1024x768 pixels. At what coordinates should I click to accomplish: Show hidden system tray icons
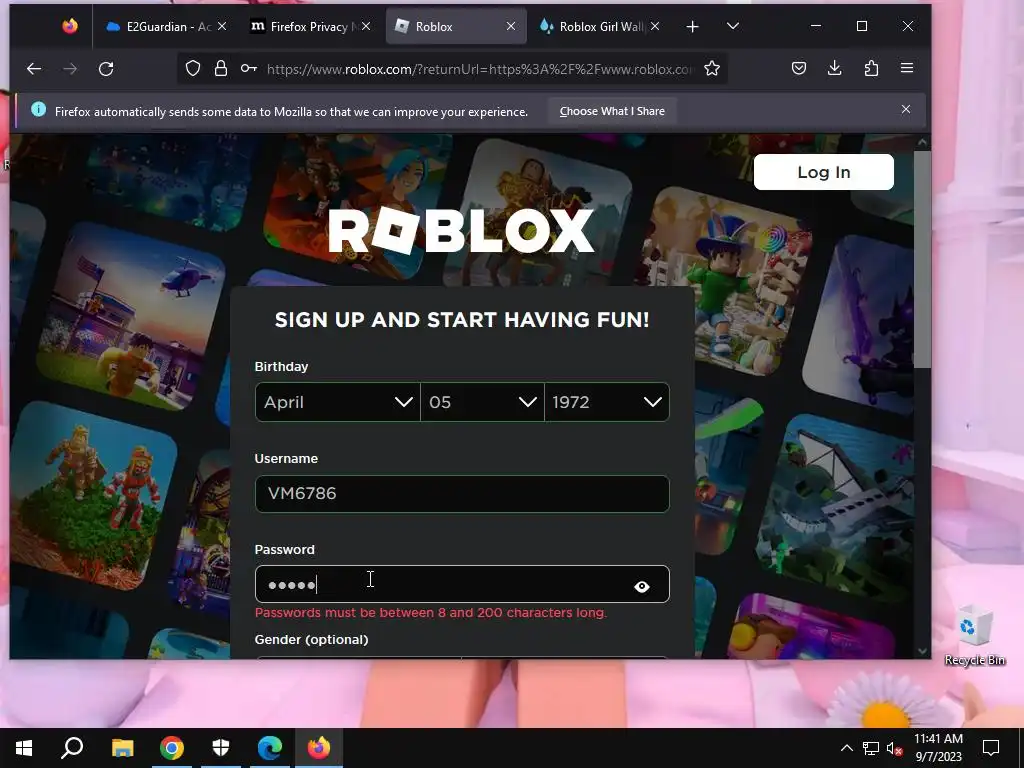click(x=846, y=748)
